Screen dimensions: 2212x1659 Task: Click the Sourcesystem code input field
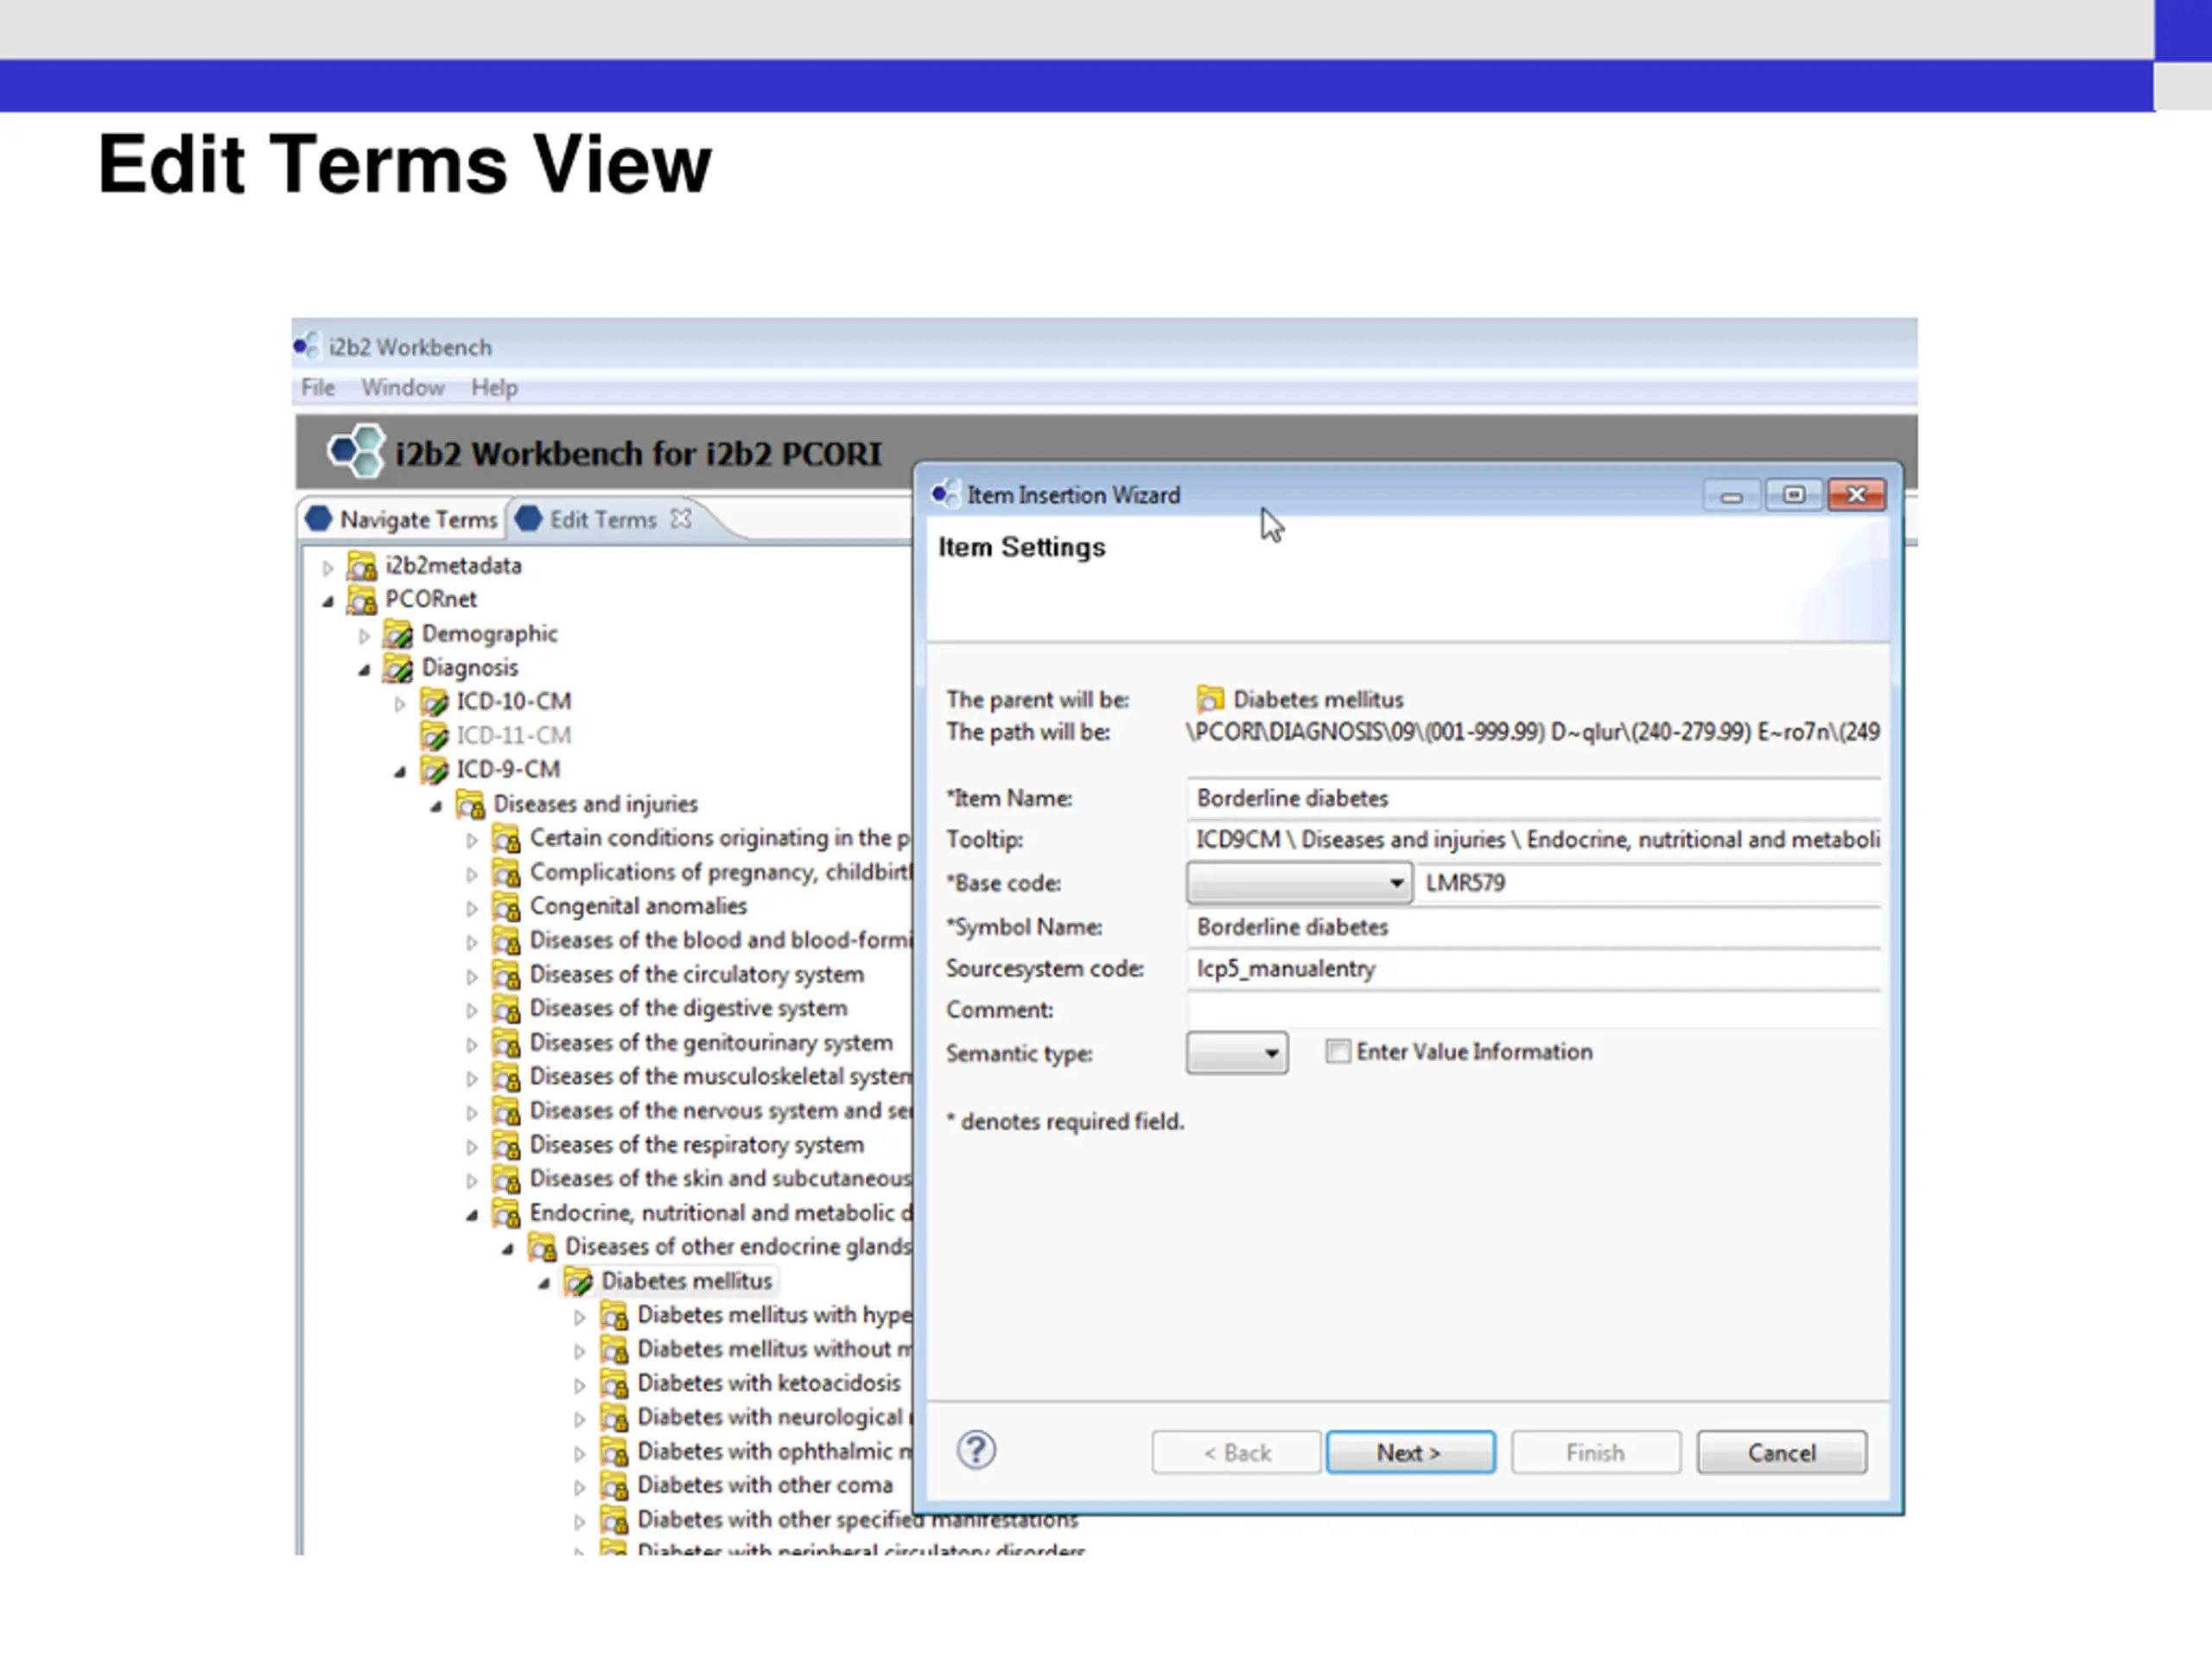click(x=1534, y=968)
